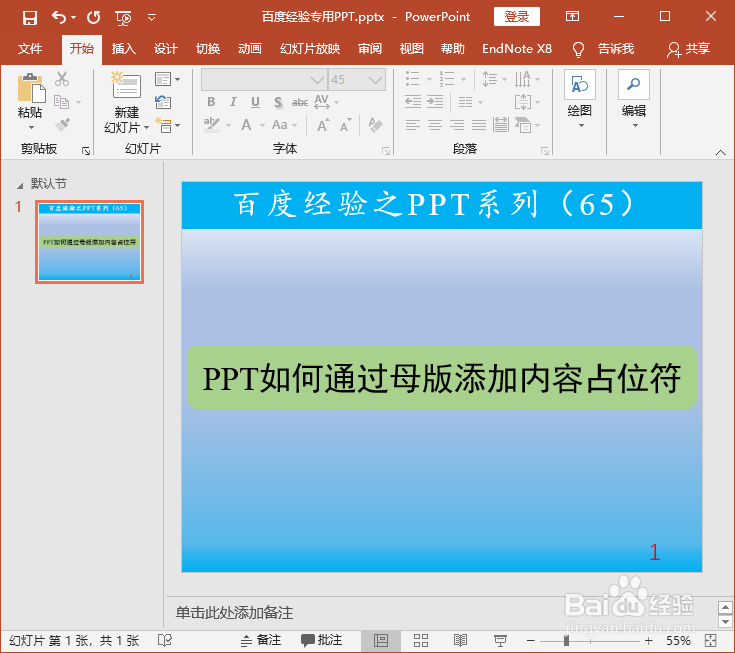This screenshot has width=735, height=653.
Task: Click 单击此处添加备注 notes area
Action: (234, 613)
